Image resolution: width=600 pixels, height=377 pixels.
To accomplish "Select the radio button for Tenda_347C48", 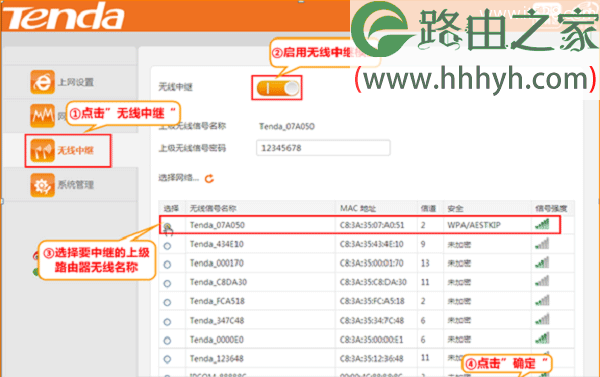I will 167,322.
